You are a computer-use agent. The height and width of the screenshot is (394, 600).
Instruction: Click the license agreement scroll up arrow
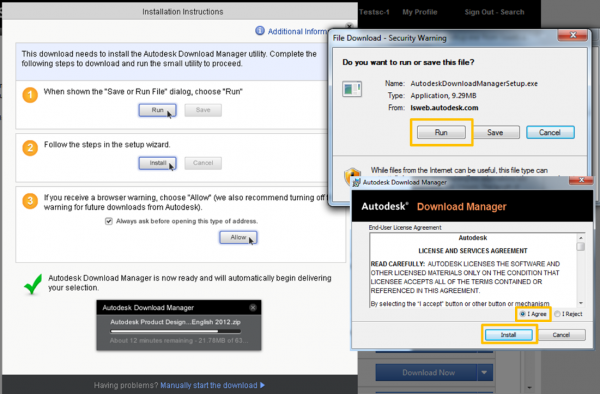point(581,238)
